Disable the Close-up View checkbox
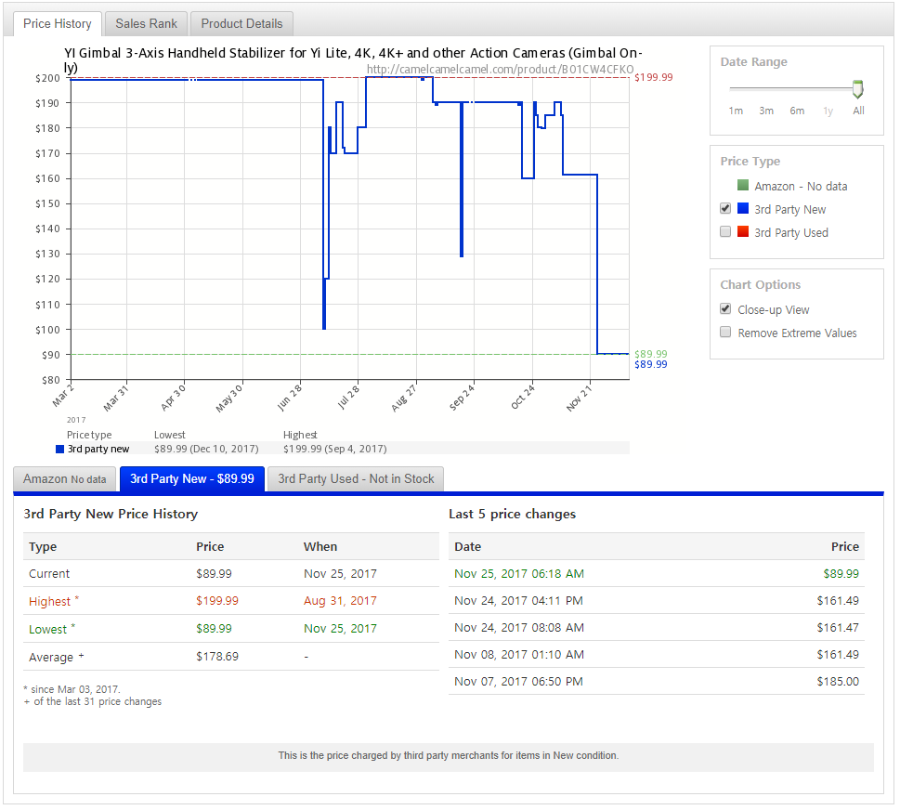900x810 pixels. pos(726,309)
